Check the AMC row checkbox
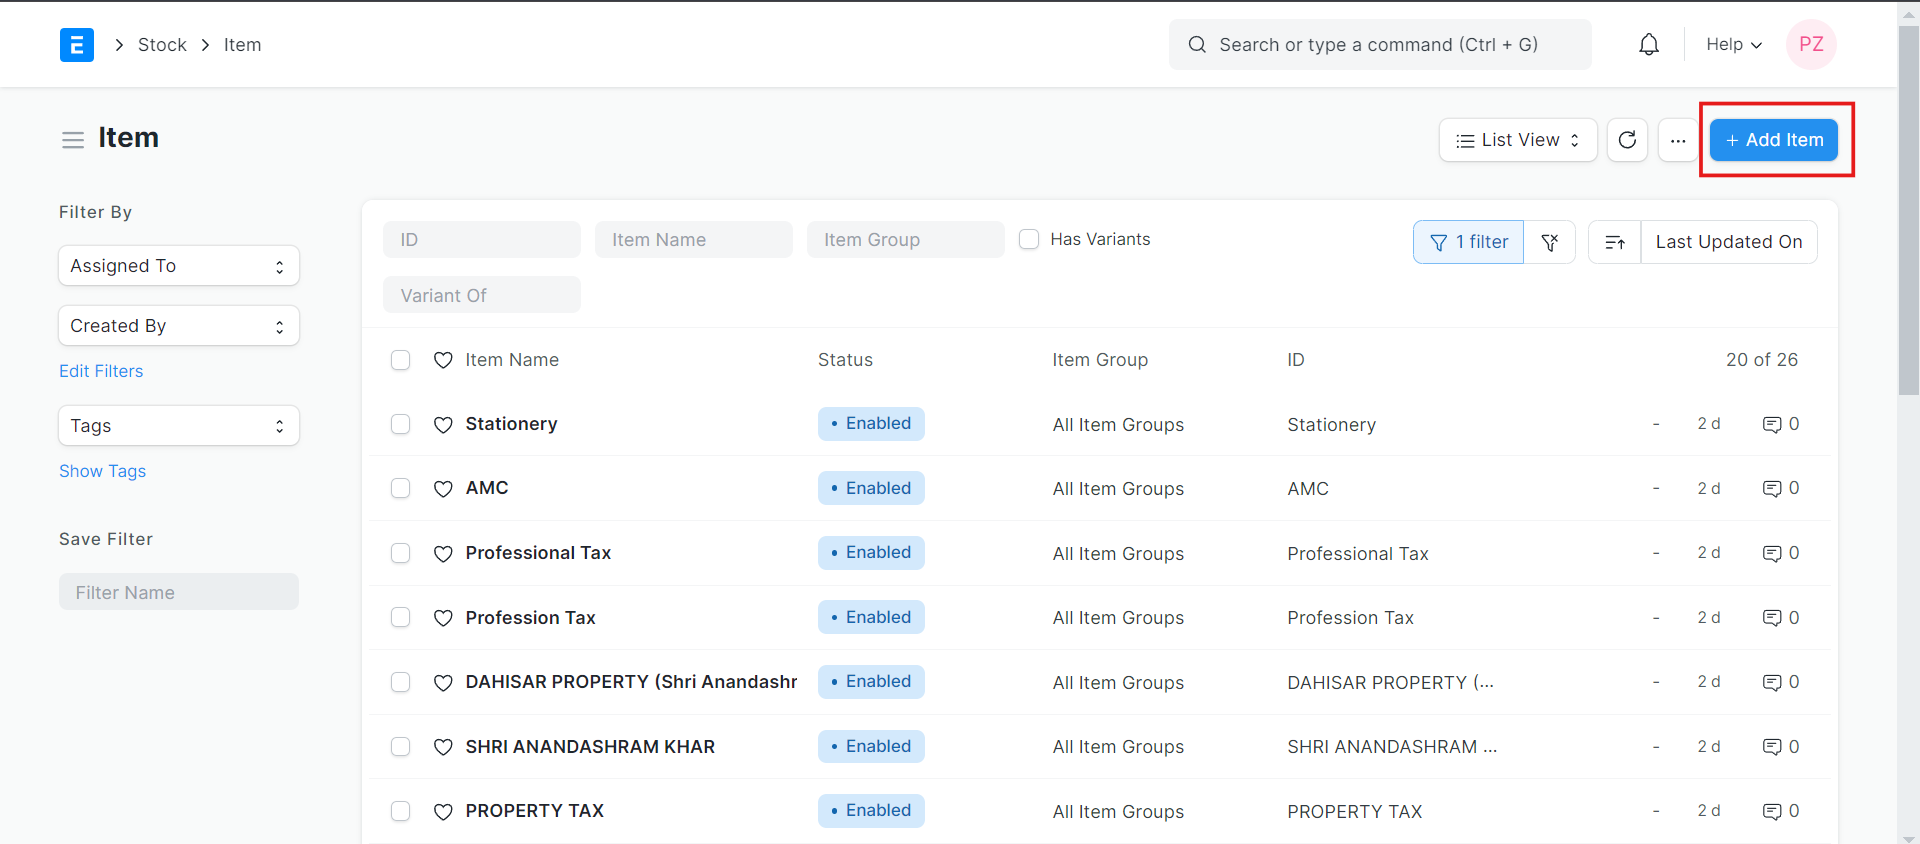The width and height of the screenshot is (1920, 844). pos(401,488)
